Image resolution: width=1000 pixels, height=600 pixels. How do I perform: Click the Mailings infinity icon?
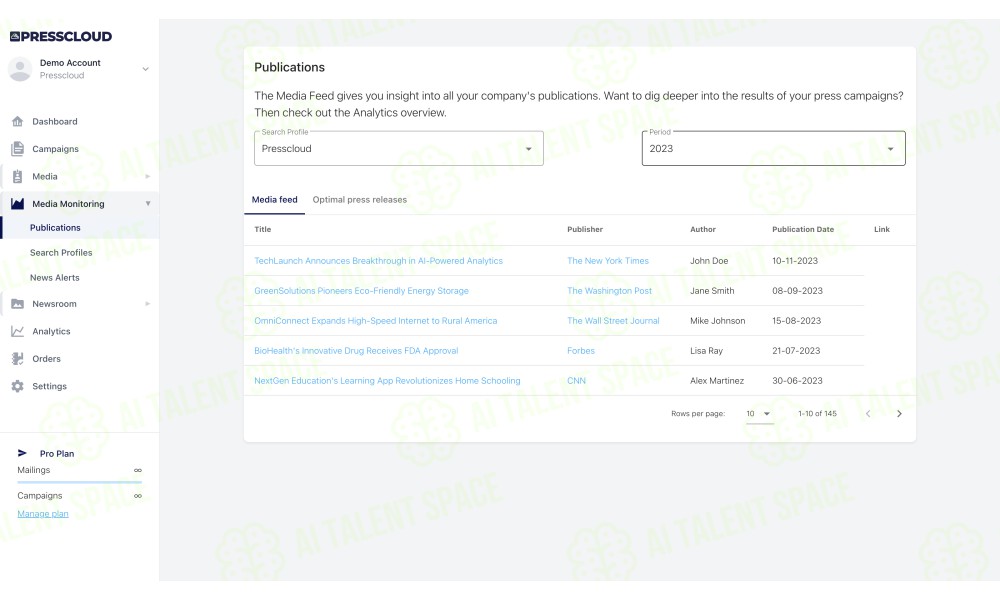click(138, 470)
